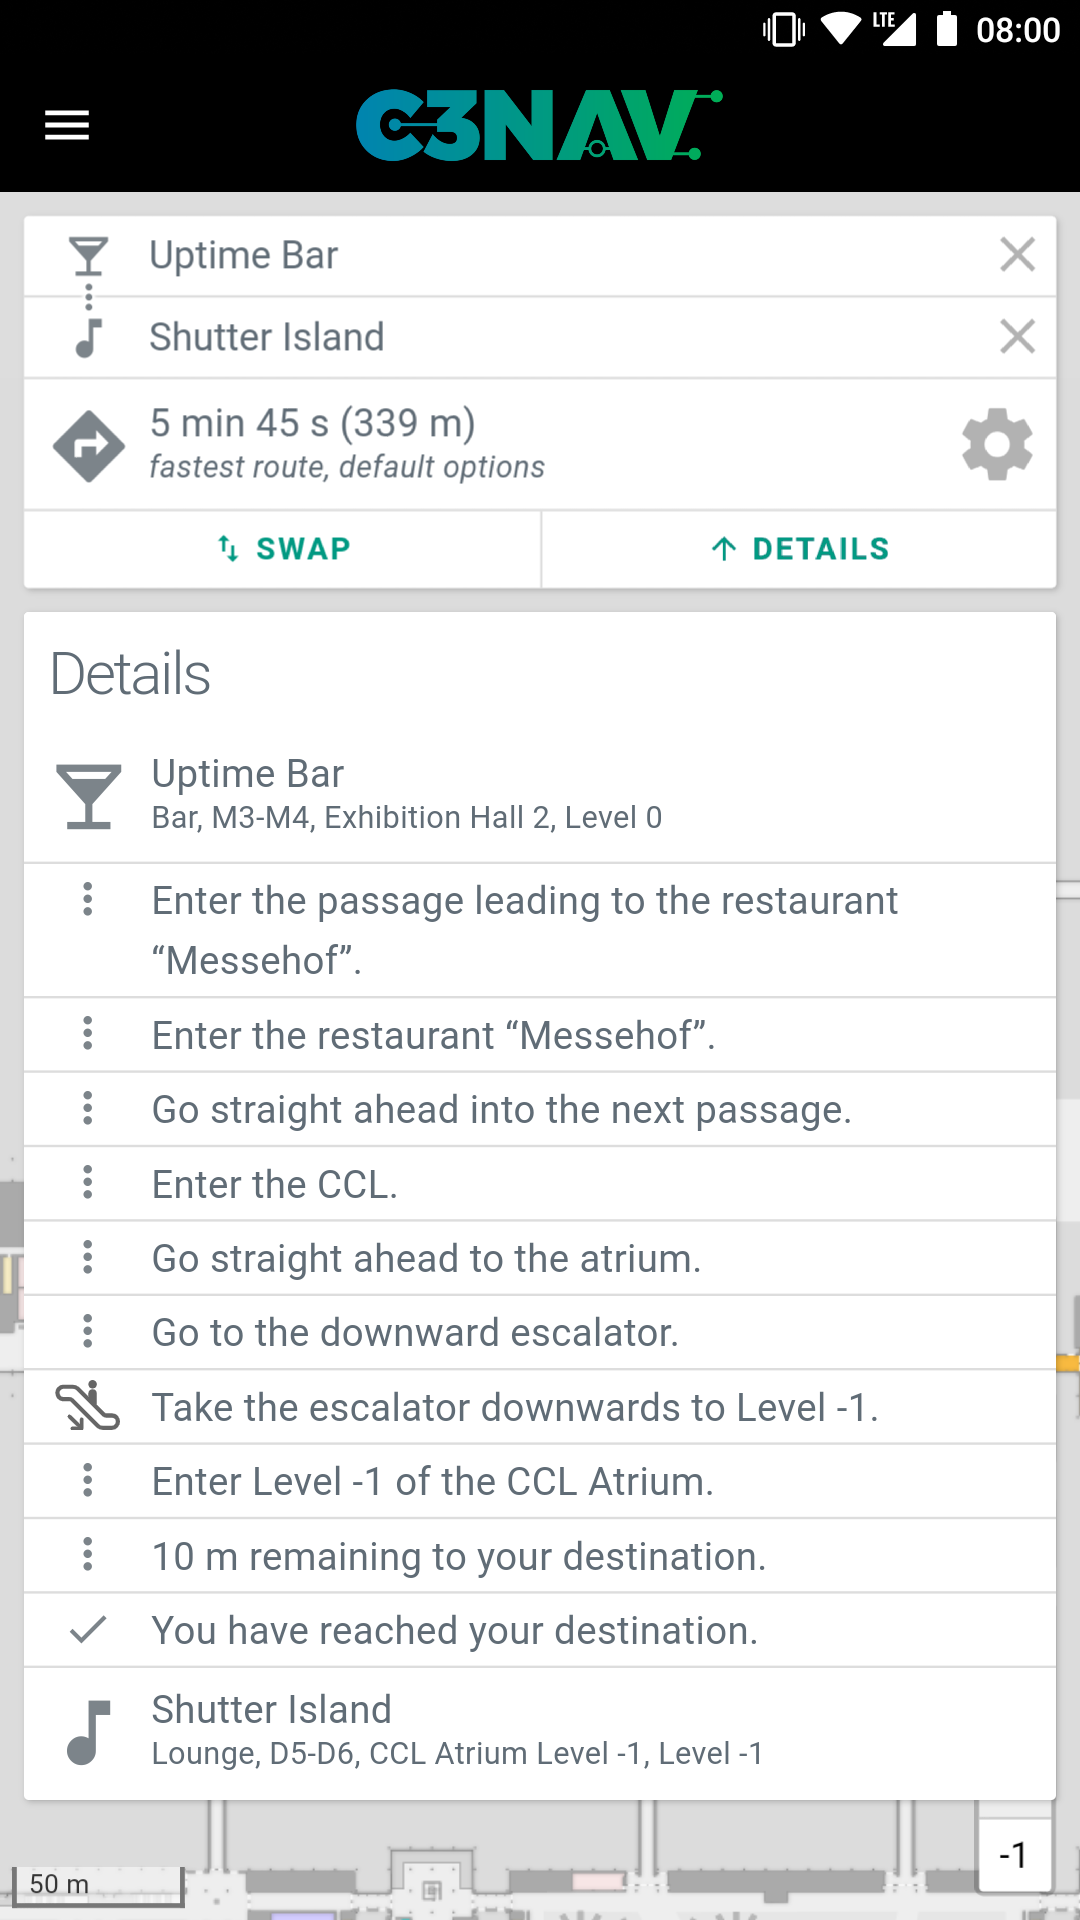Select the Uptime Bar details entry

click(x=540, y=794)
